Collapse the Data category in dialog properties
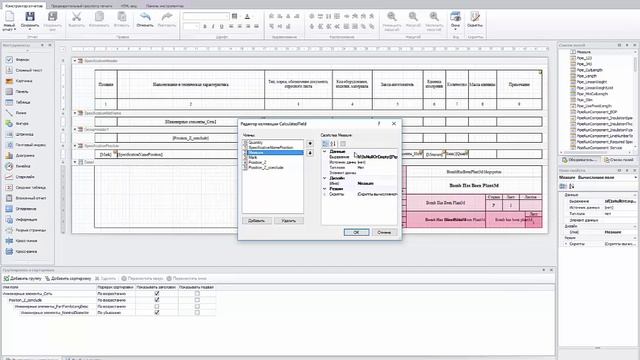This screenshot has width=640, height=360. [x=324, y=151]
